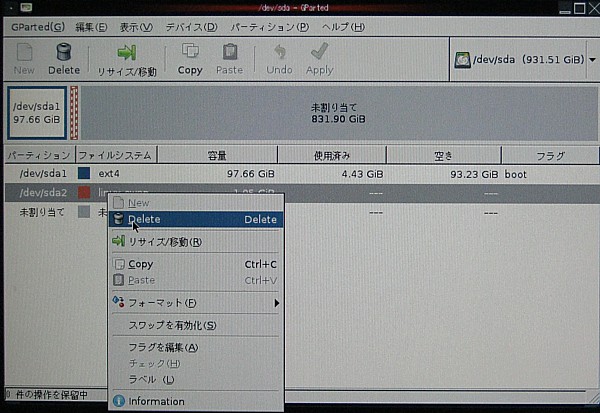Click the Paste clipboard toolbar icon
Image resolution: width=600 pixels, height=413 pixels.
tap(230, 52)
